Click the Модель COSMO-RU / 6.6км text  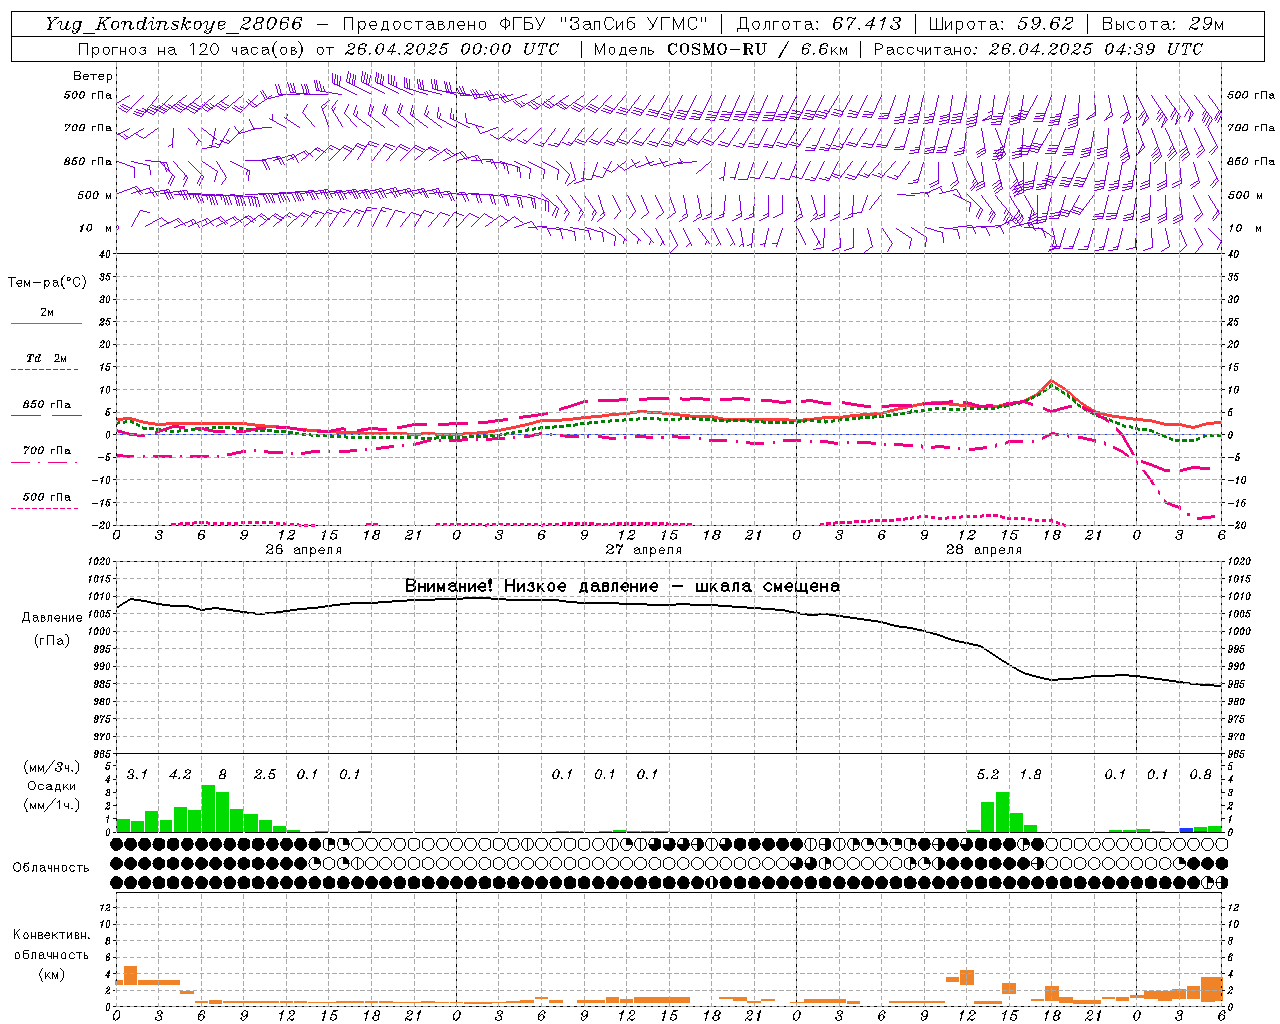(721, 49)
